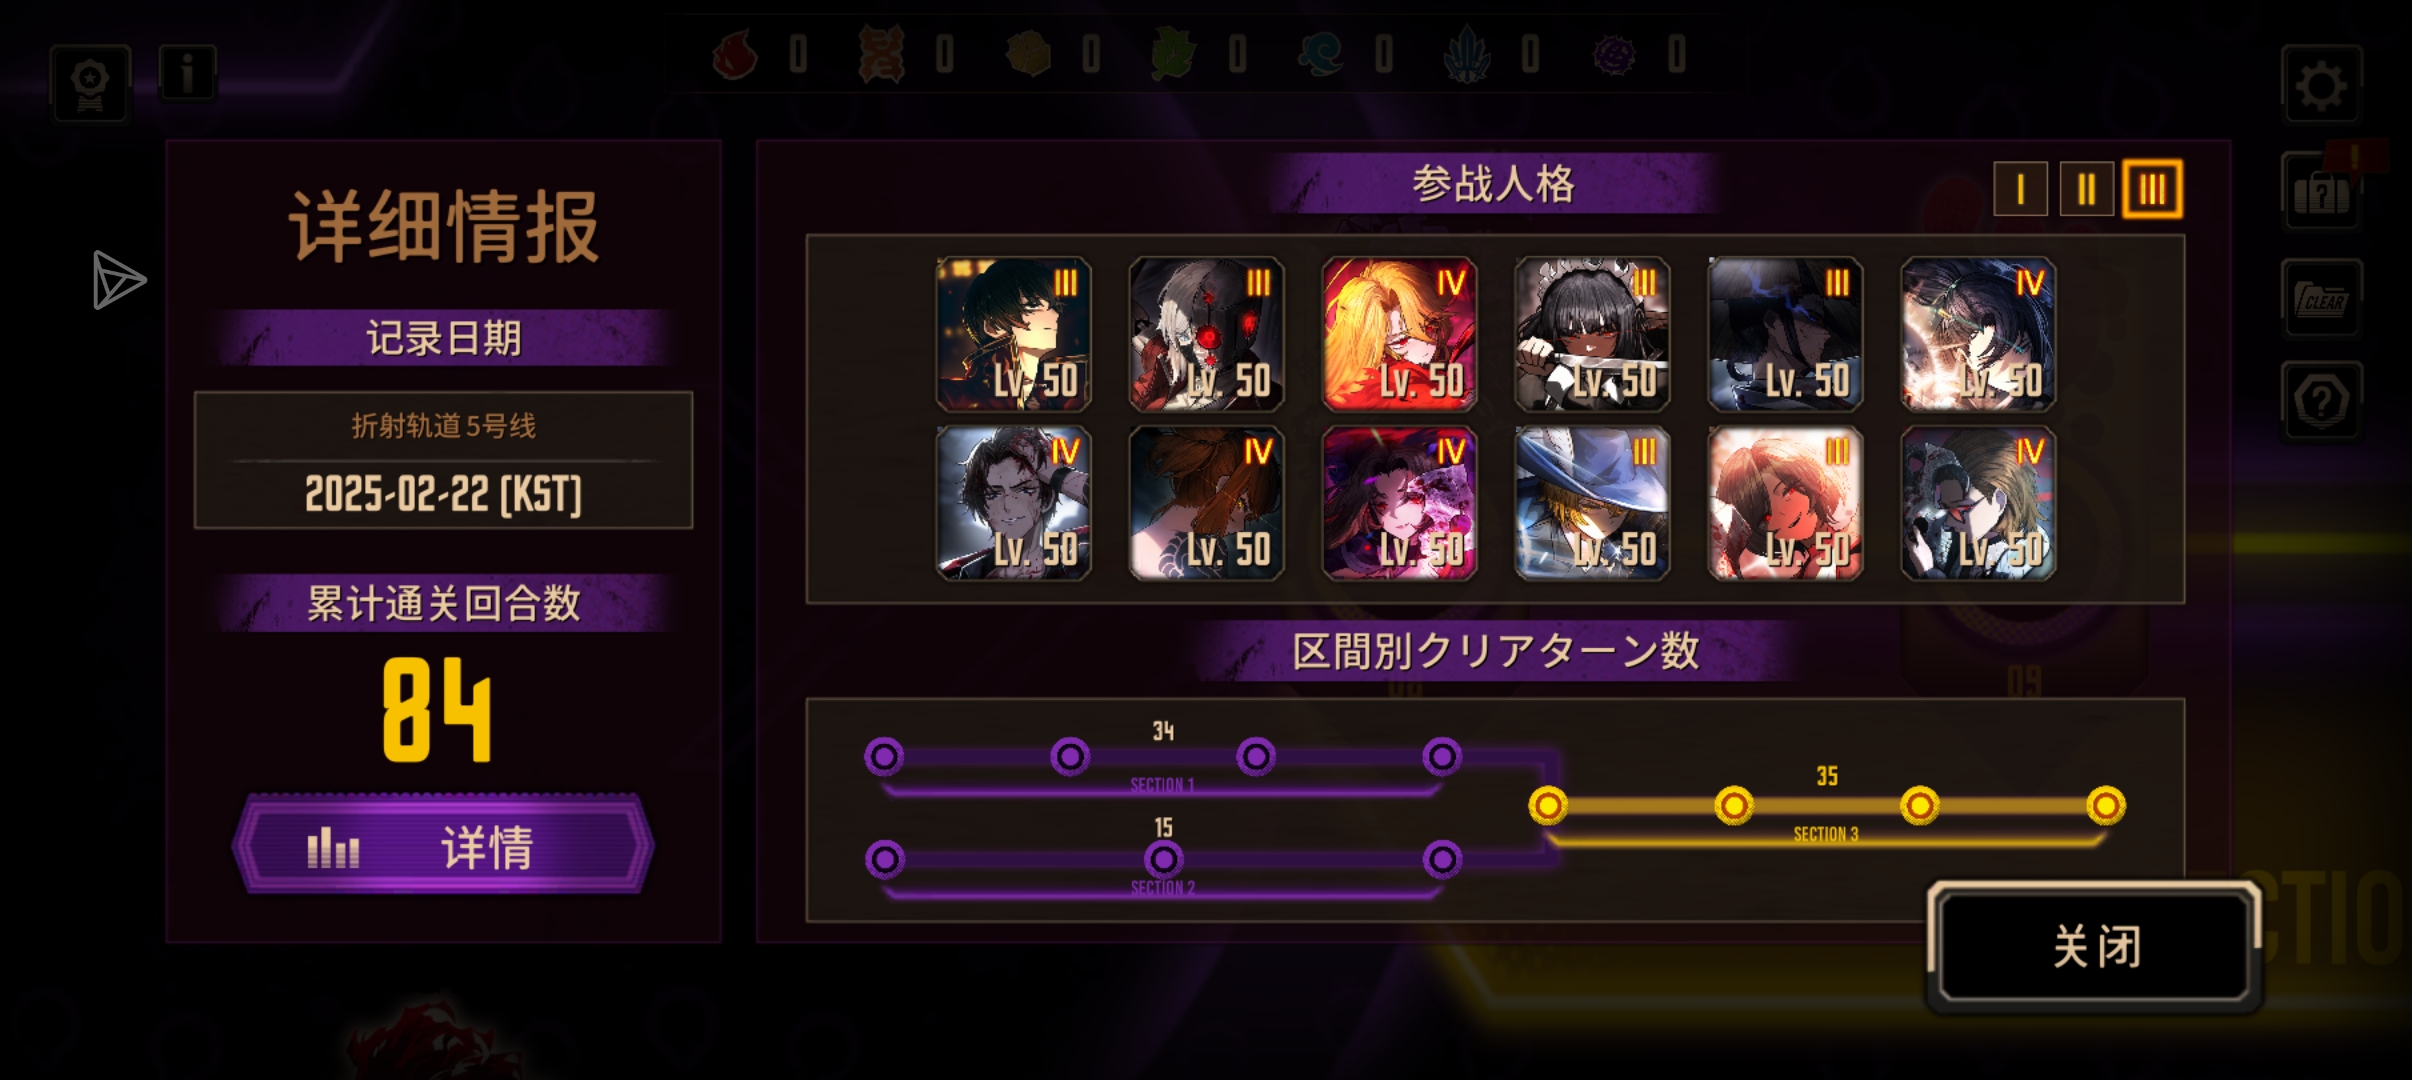Click the first purple Section 1 node
2412x1080 pixels.
pos(884,757)
